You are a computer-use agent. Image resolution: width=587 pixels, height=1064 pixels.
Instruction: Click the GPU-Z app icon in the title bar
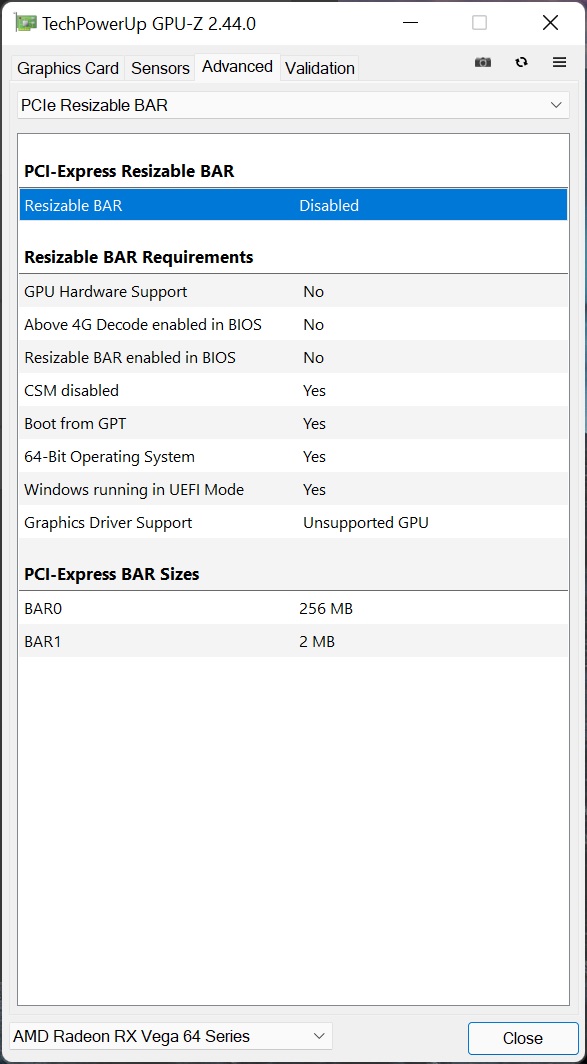26,23
